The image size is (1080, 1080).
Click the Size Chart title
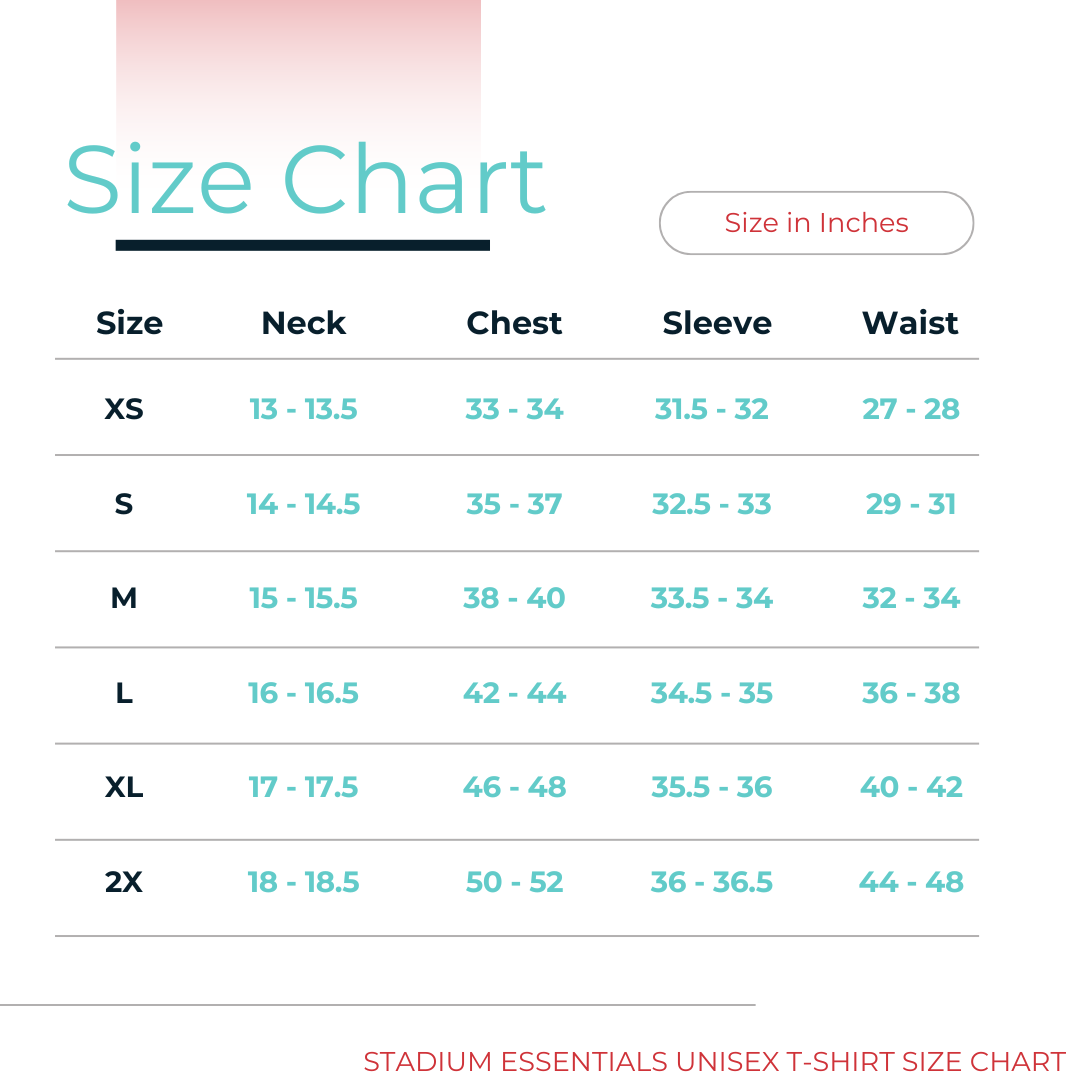305,181
